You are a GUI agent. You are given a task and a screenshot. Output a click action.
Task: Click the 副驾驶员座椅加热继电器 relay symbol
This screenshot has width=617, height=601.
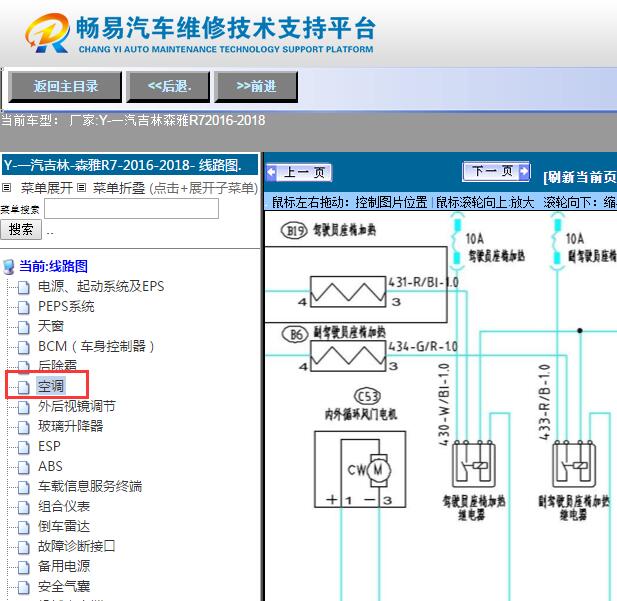574,464
